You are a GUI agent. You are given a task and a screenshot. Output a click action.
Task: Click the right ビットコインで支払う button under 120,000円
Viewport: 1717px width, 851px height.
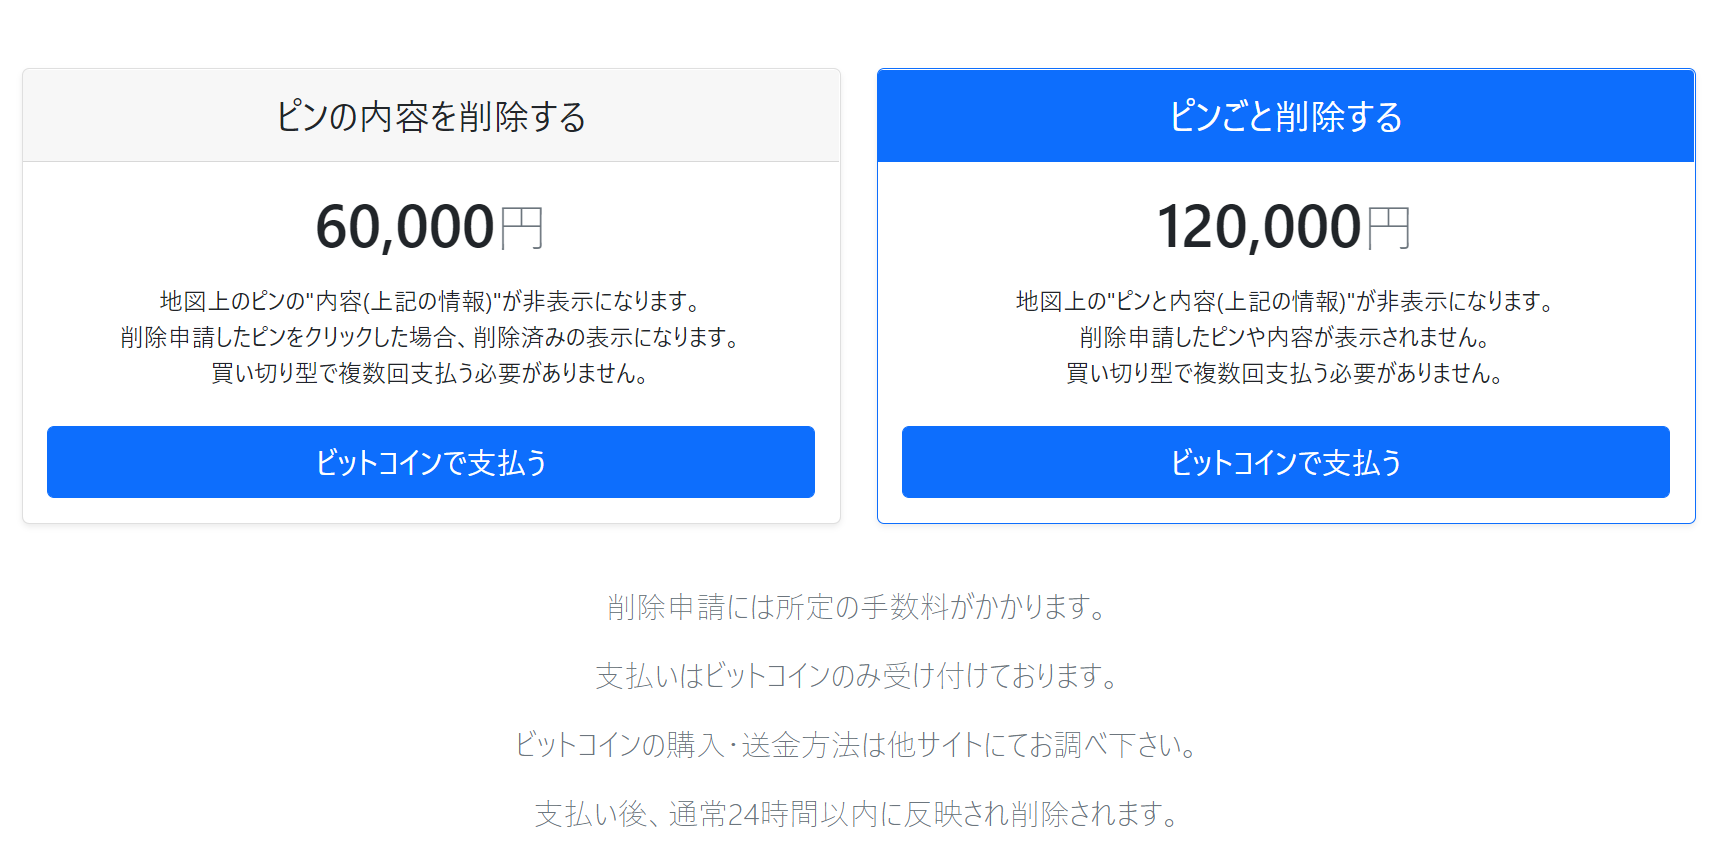pyautogui.click(x=1286, y=462)
